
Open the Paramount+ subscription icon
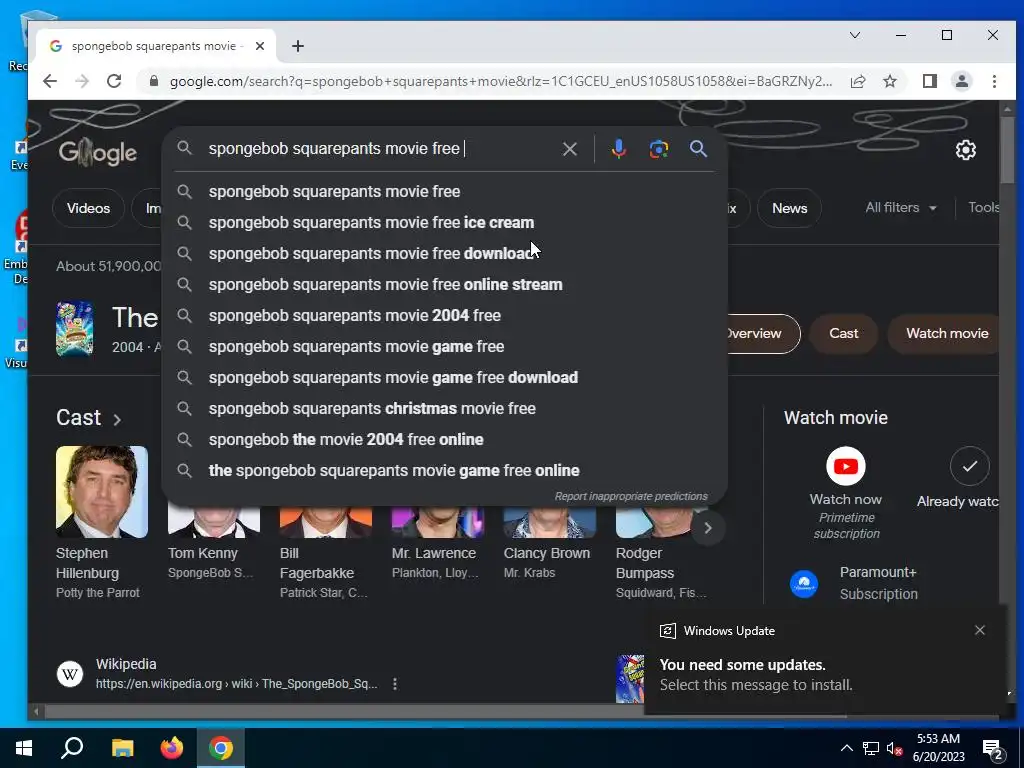[x=804, y=583]
